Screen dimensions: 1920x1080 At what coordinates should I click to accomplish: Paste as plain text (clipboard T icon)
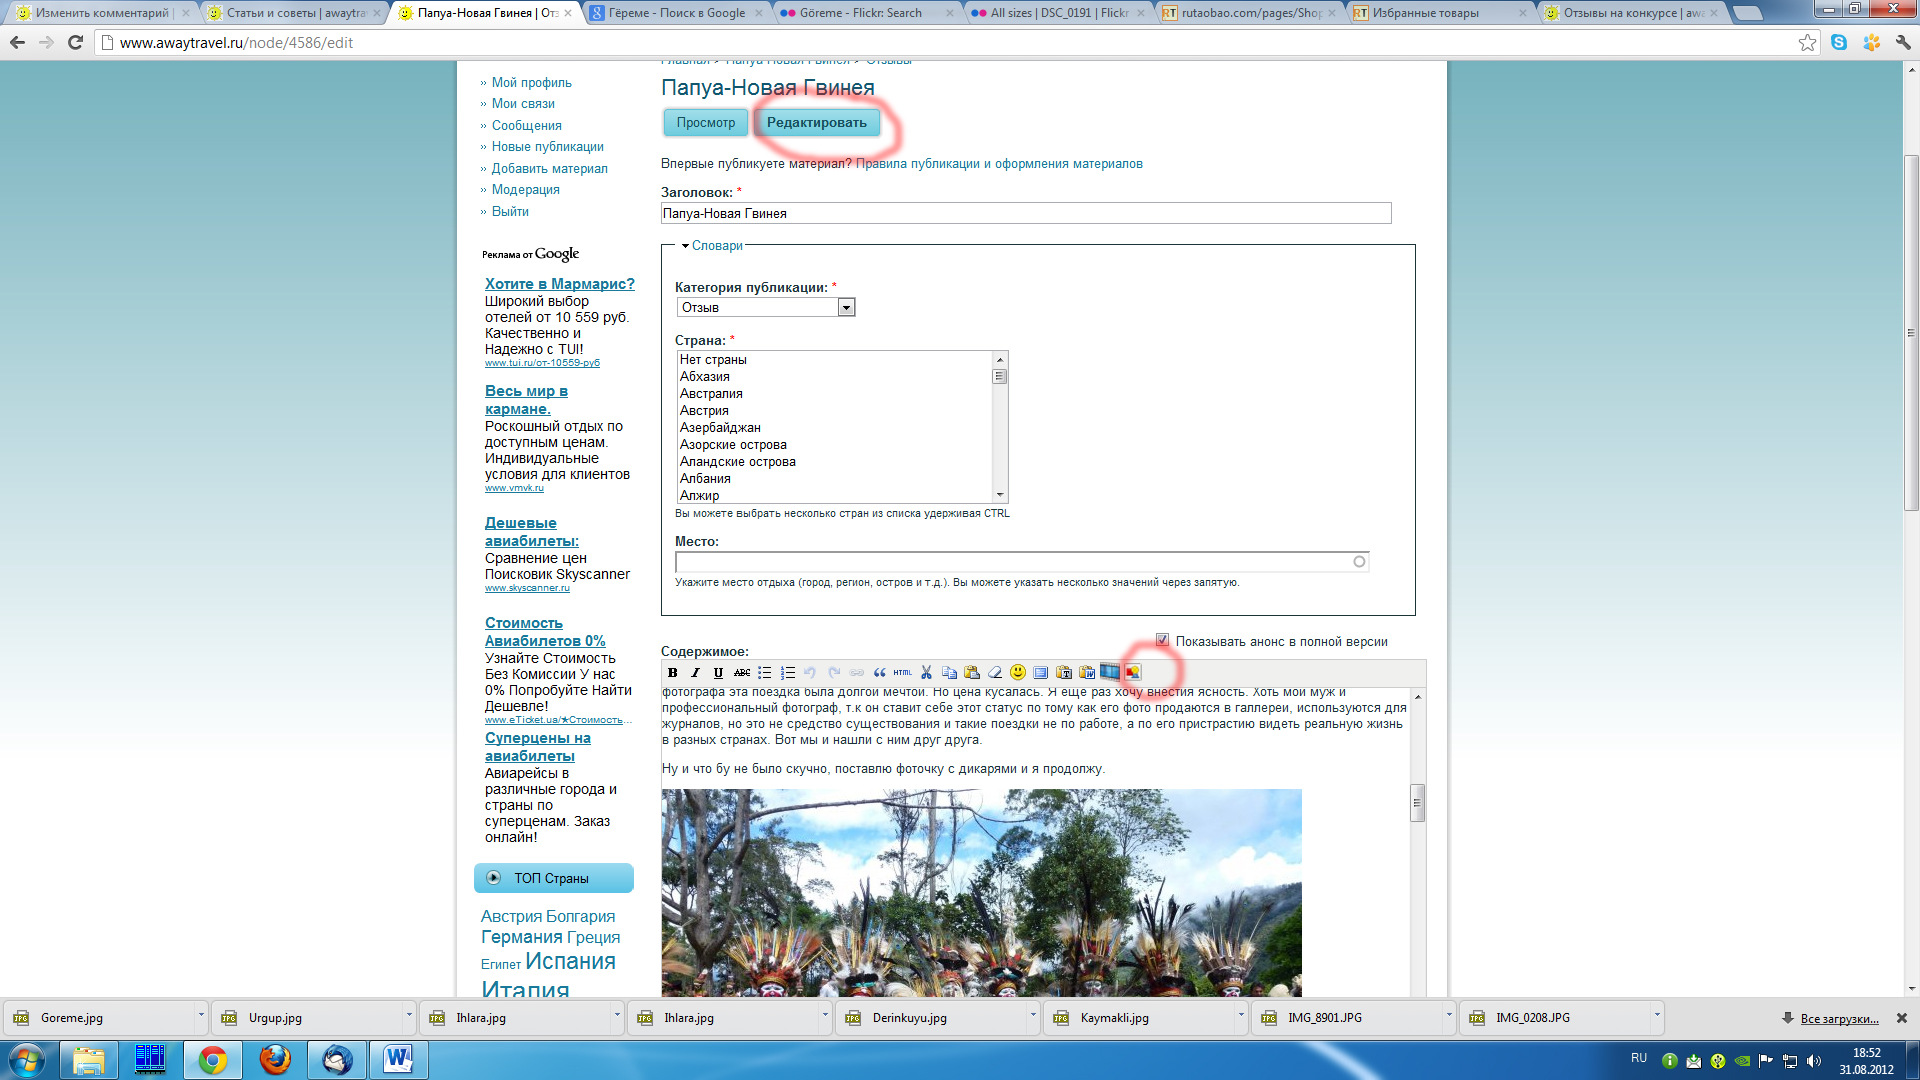pos(1064,672)
